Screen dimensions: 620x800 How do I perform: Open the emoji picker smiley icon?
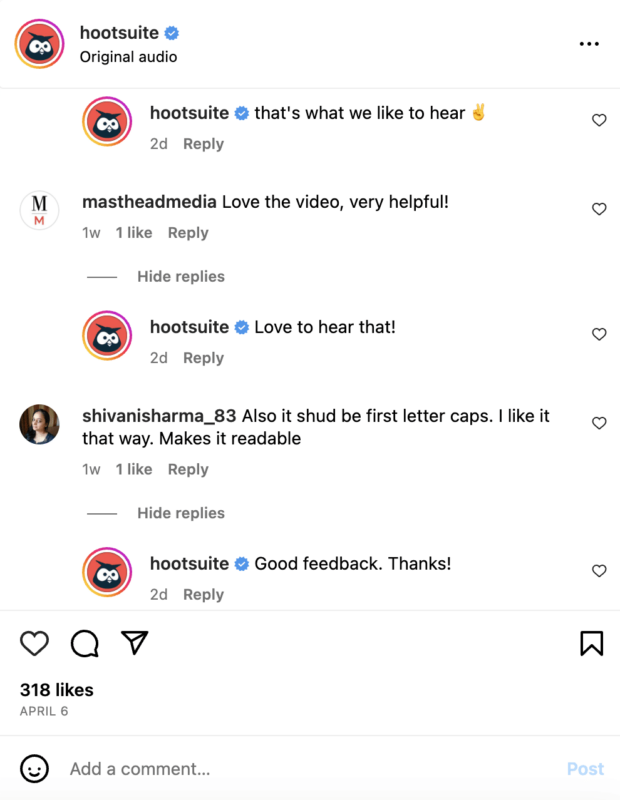point(35,768)
